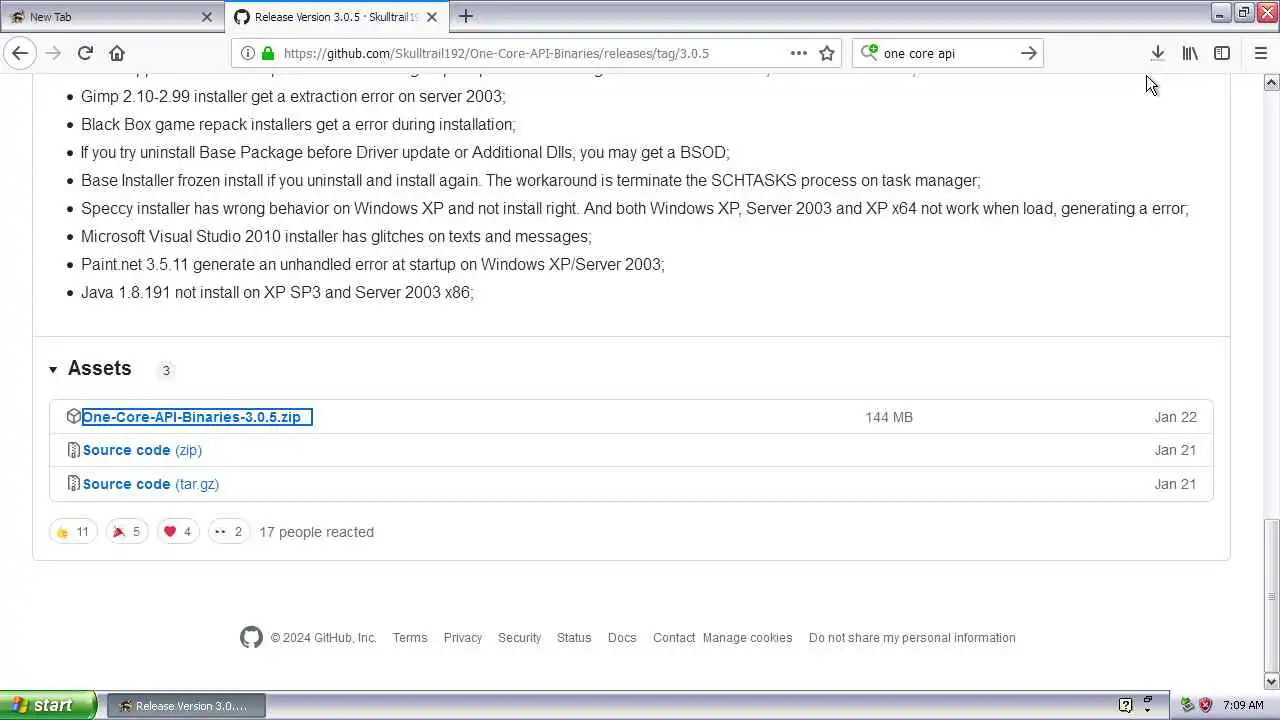Click the 7:09 AM taskbar clock

click(x=1243, y=705)
